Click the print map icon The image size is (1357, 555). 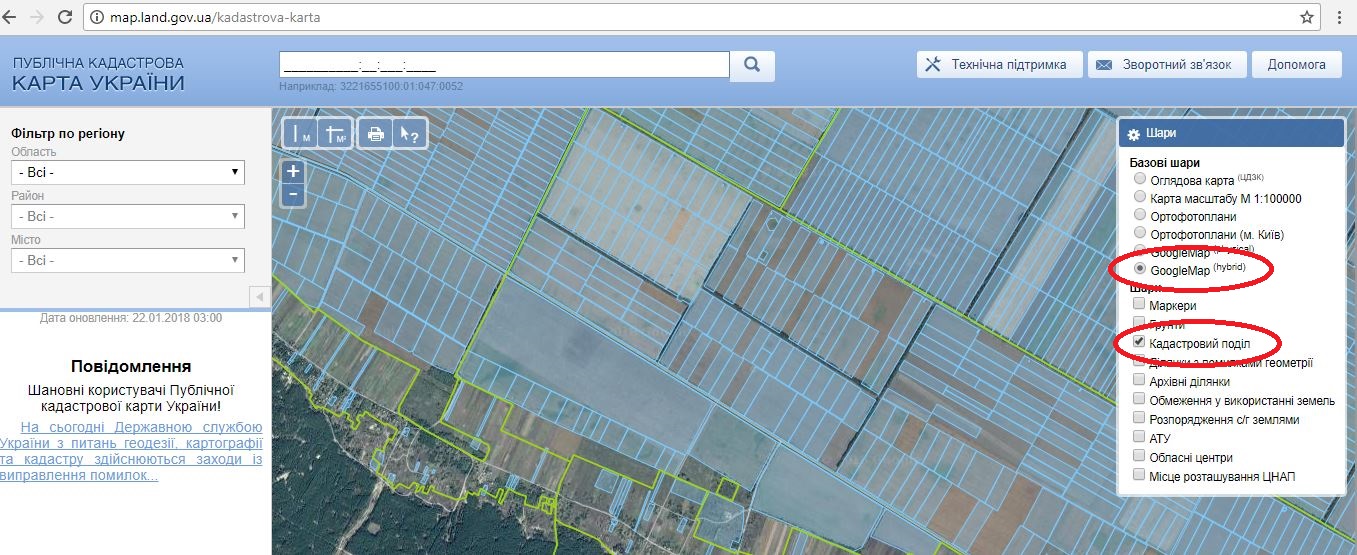[x=376, y=134]
